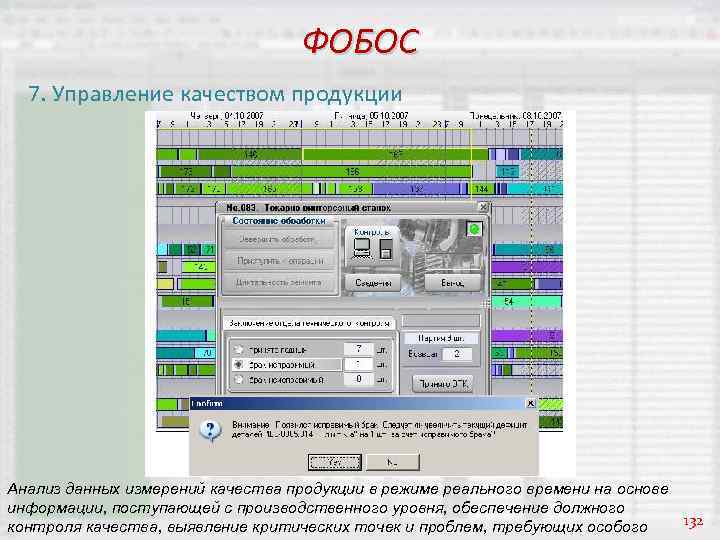Screen dimensions: 720x540
Task: Select the green Gantt bar labeled 134
Action: point(482,189)
